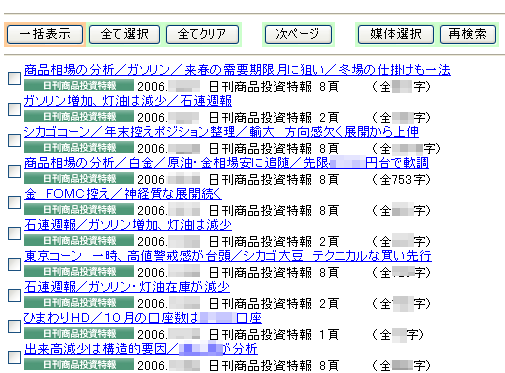Check the box for 石連週報／ガソリン増加 article

[14, 233]
